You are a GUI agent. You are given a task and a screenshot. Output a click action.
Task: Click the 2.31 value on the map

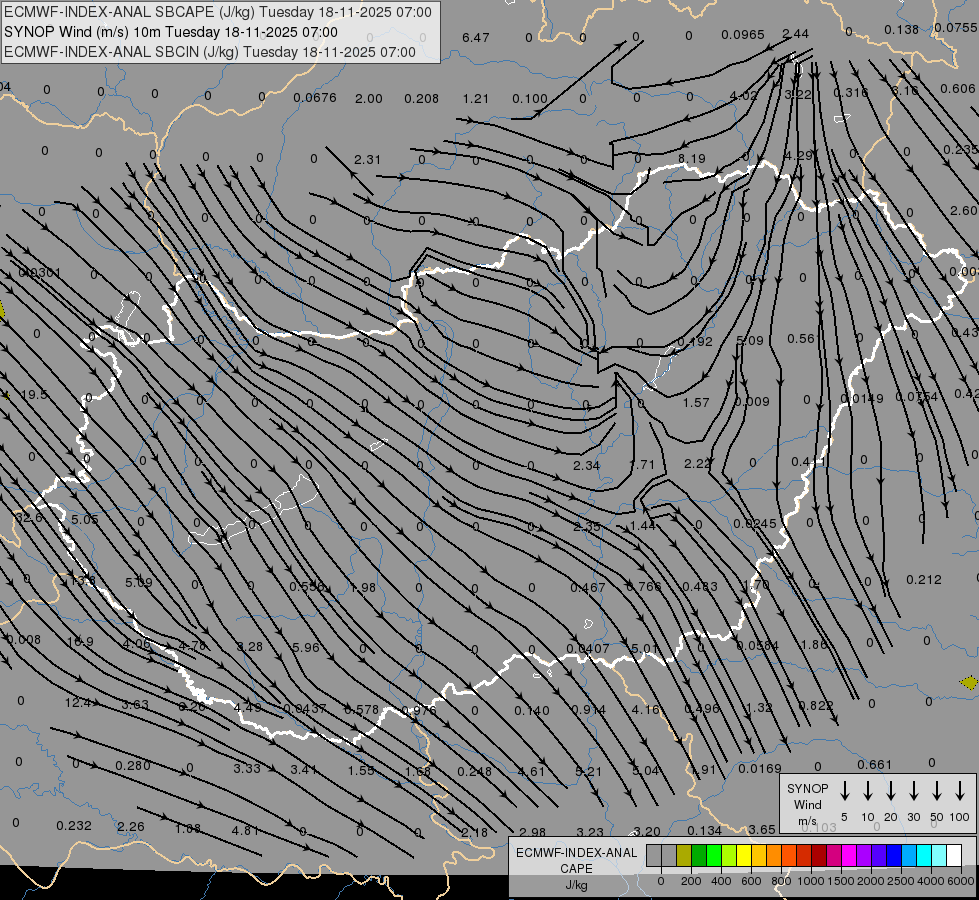[367, 159]
